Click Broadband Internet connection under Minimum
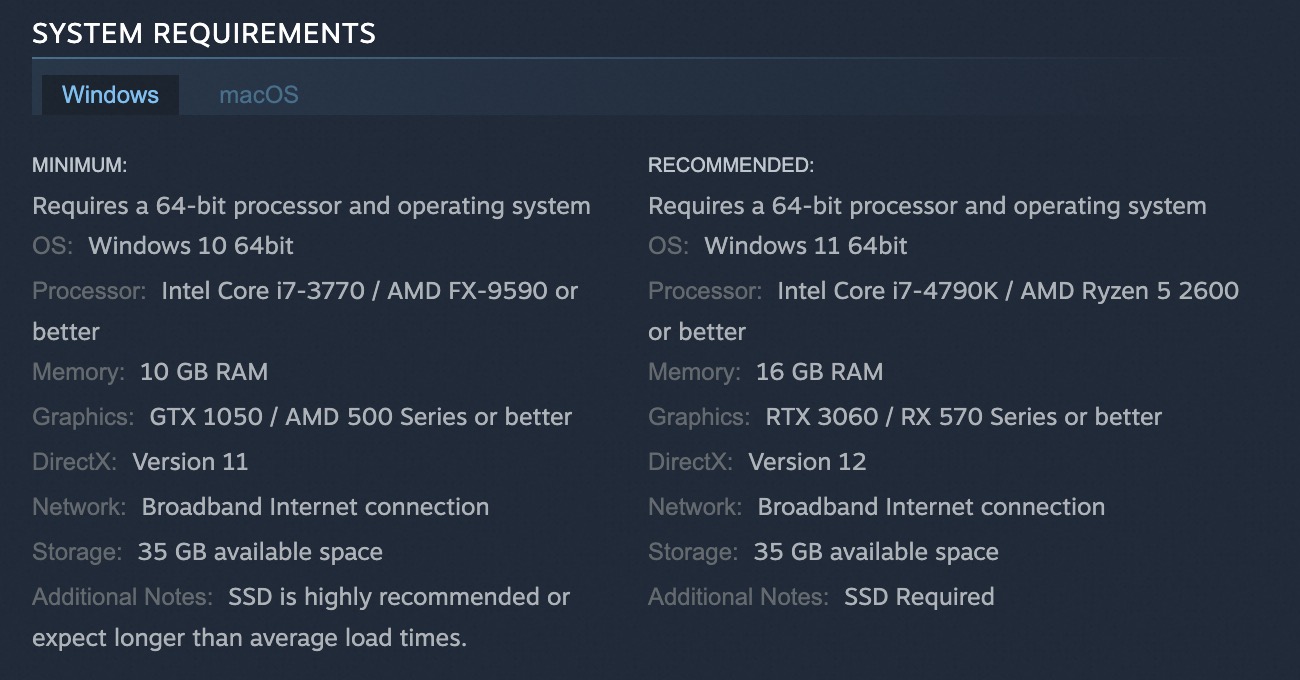The image size is (1300, 680). 315,507
